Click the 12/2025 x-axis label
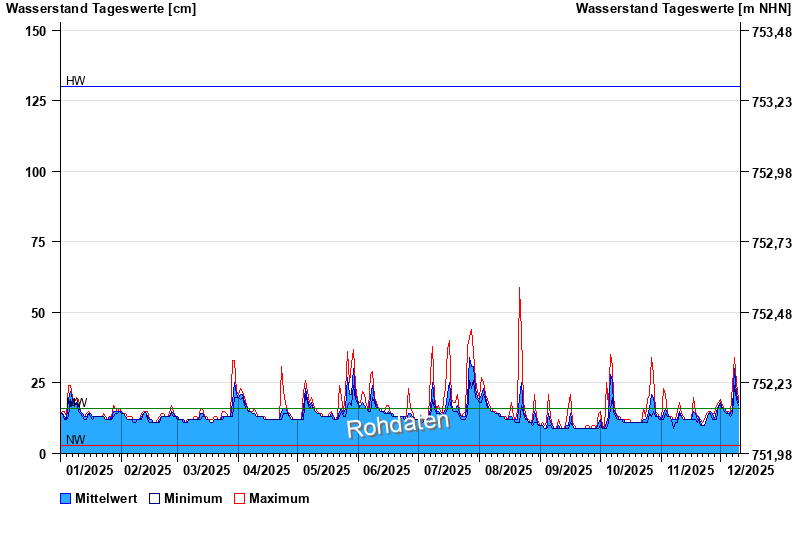 750,469
